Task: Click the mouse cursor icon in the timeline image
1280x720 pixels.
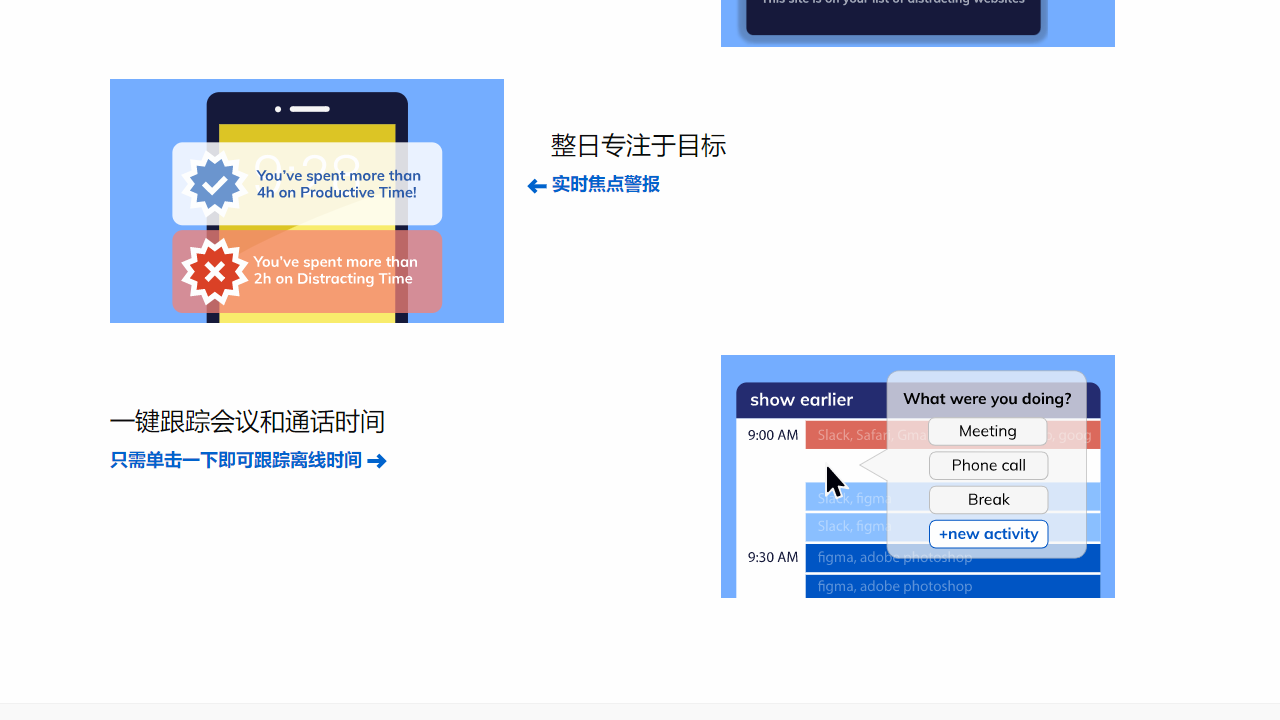Action: [x=833, y=478]
